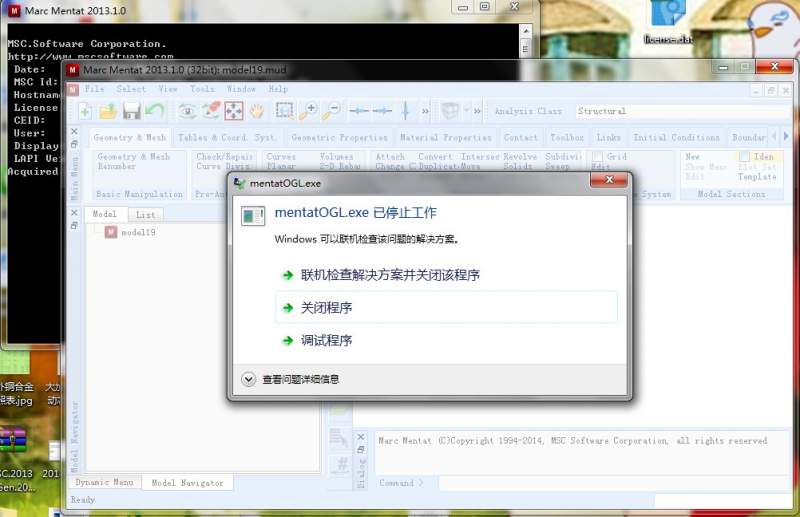800x517 pixels.
Task: Click the zoom out magnifier icon
Action: click(x=332, y=111)
